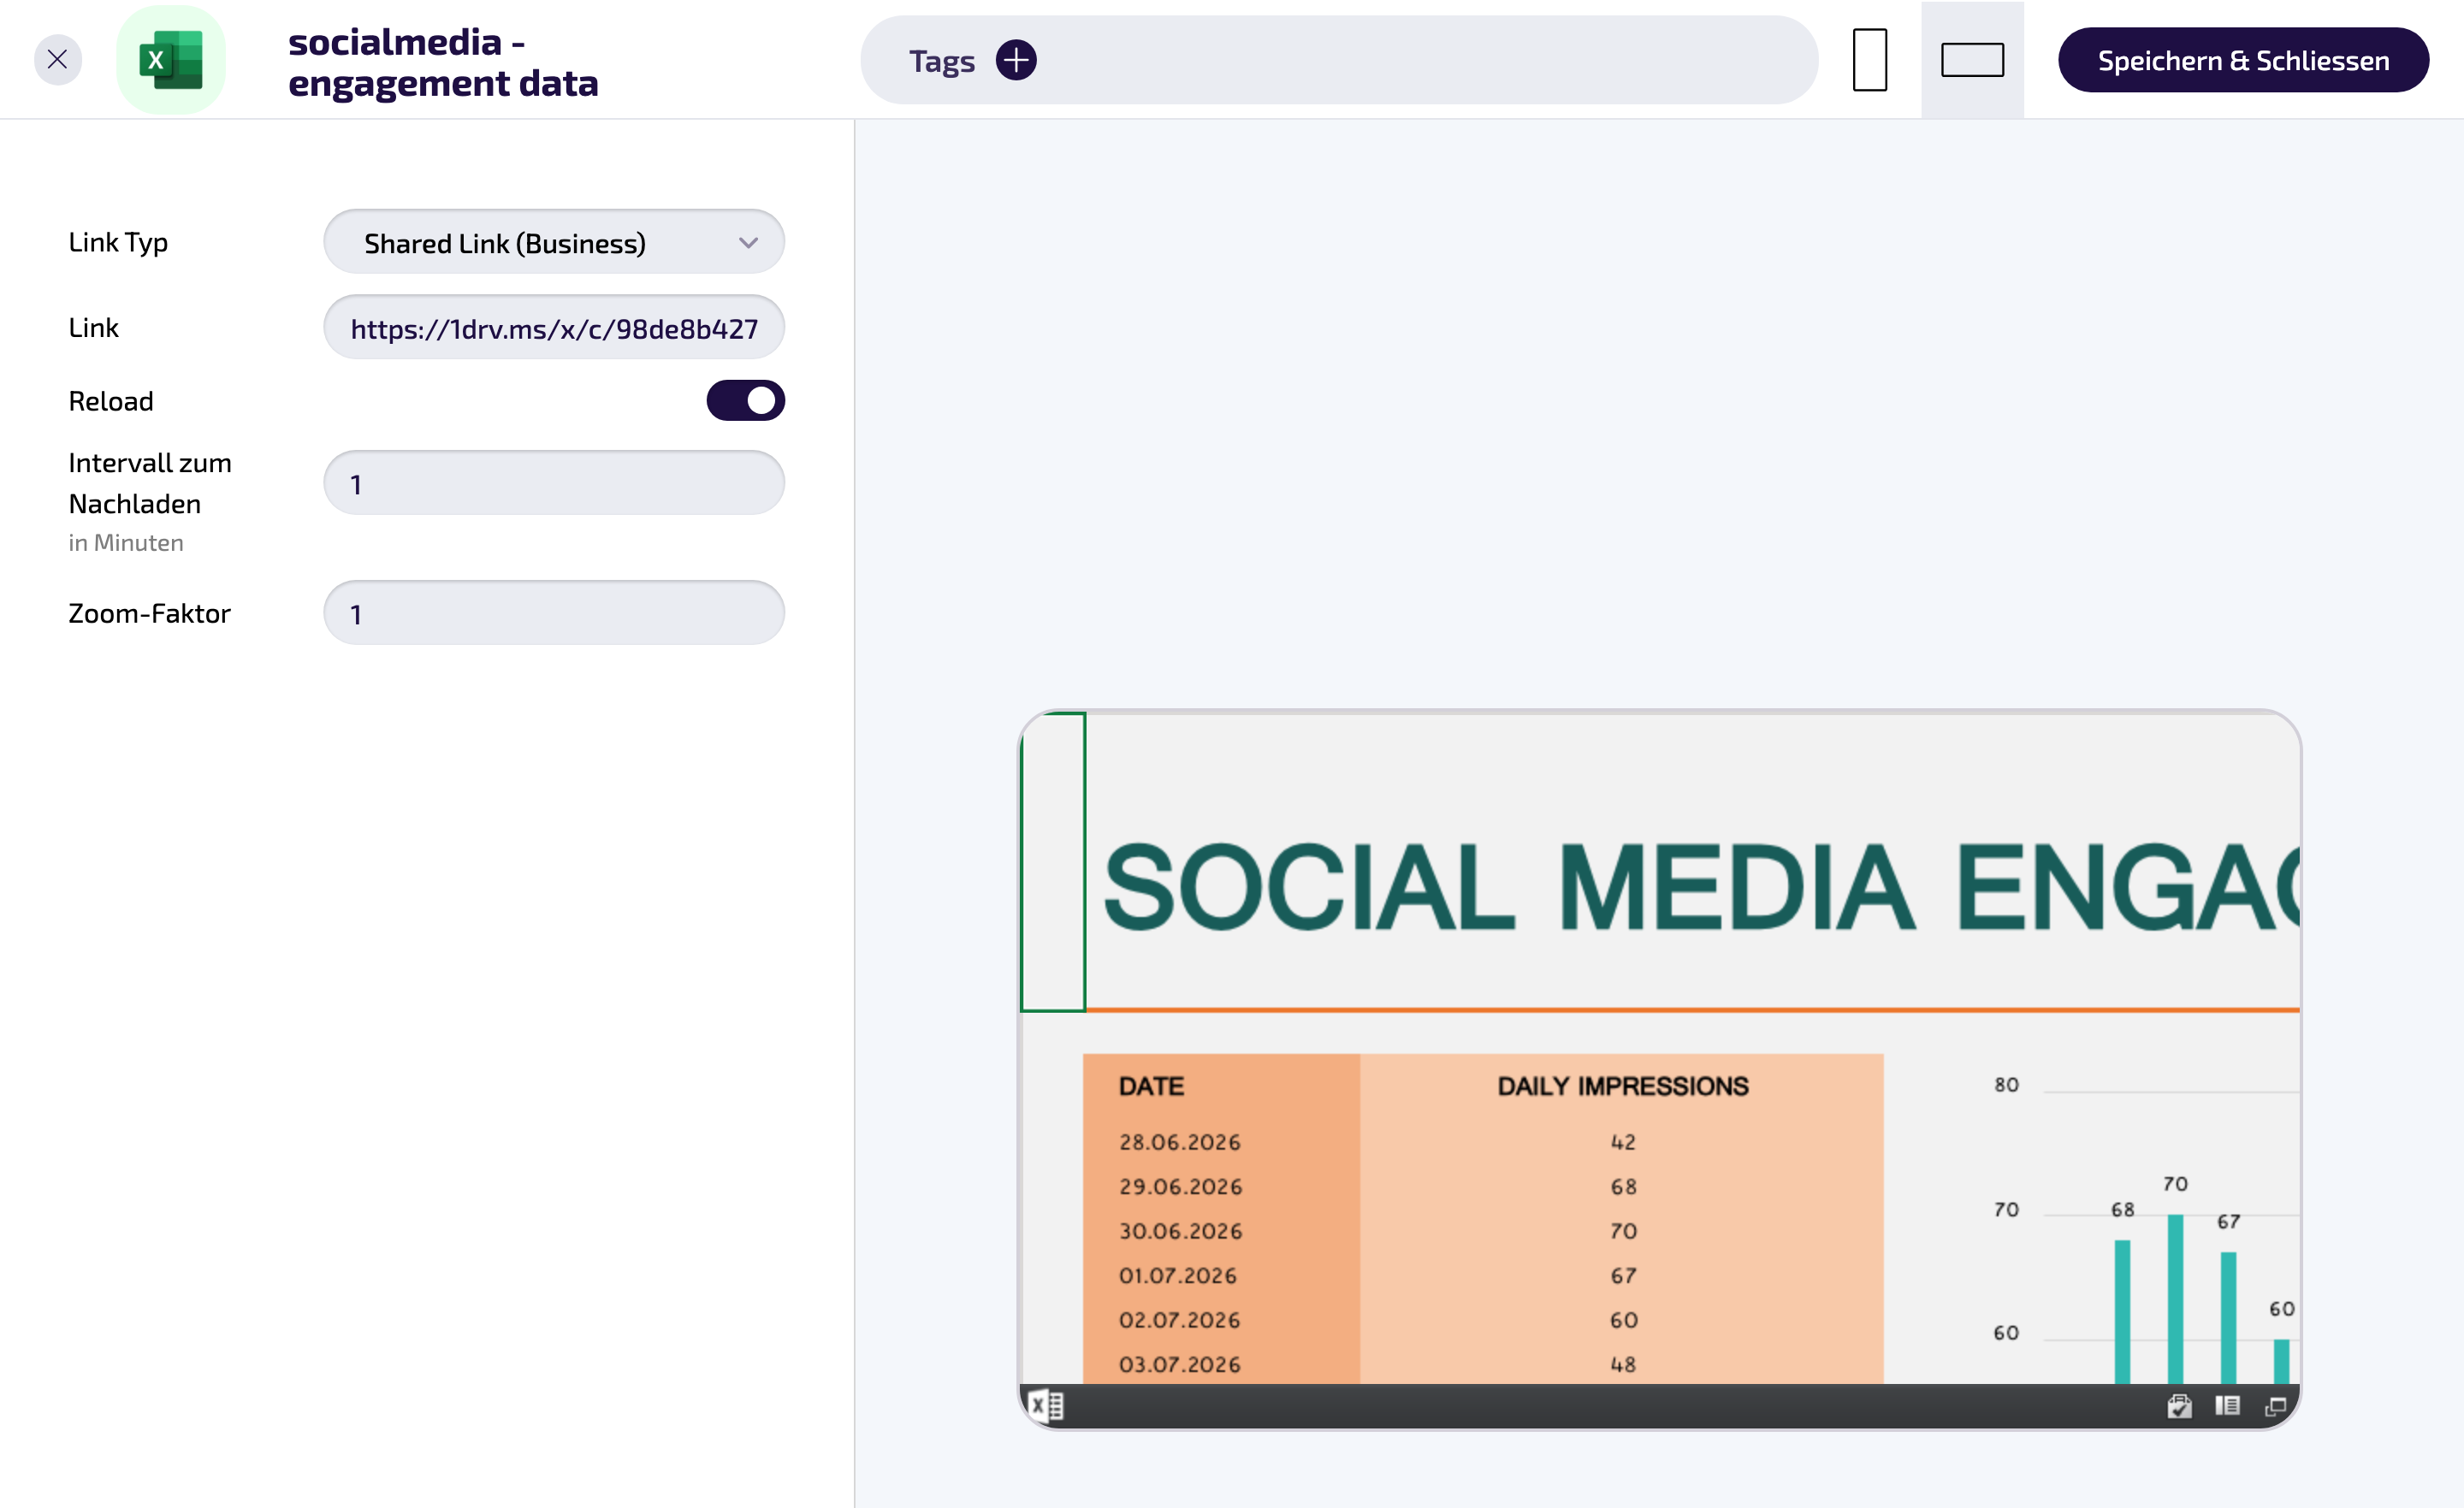Add a tag with the plus icon
This screenshot has width=2464, height=1508.
(x=1016, y=60)
